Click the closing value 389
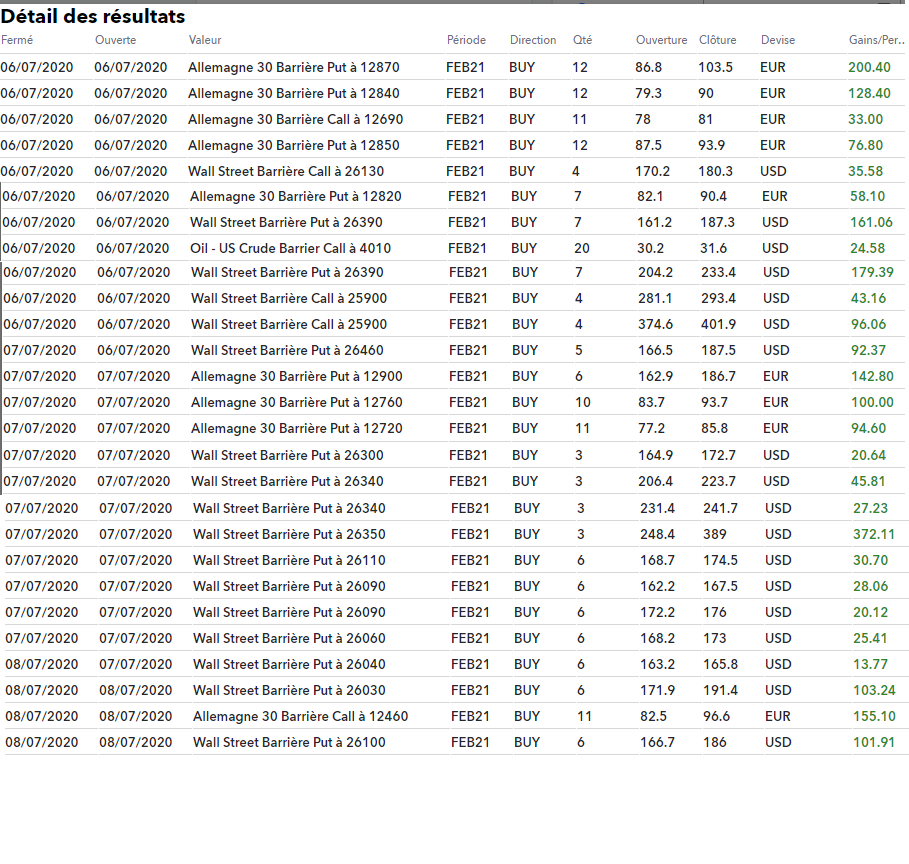 pos(714,535)
